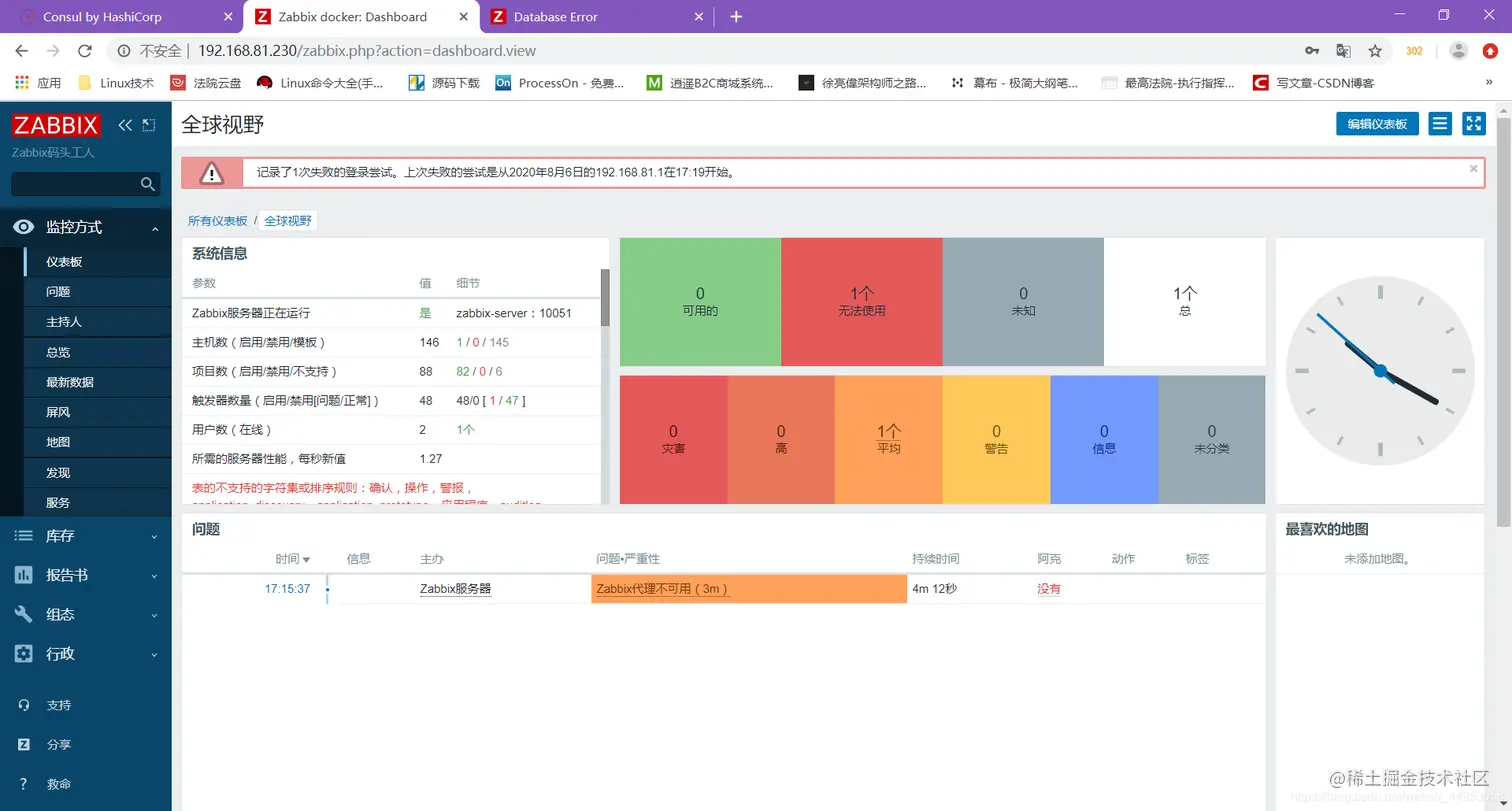Open the 所有仪表板 breadcrumb link

tap(217, 221)
